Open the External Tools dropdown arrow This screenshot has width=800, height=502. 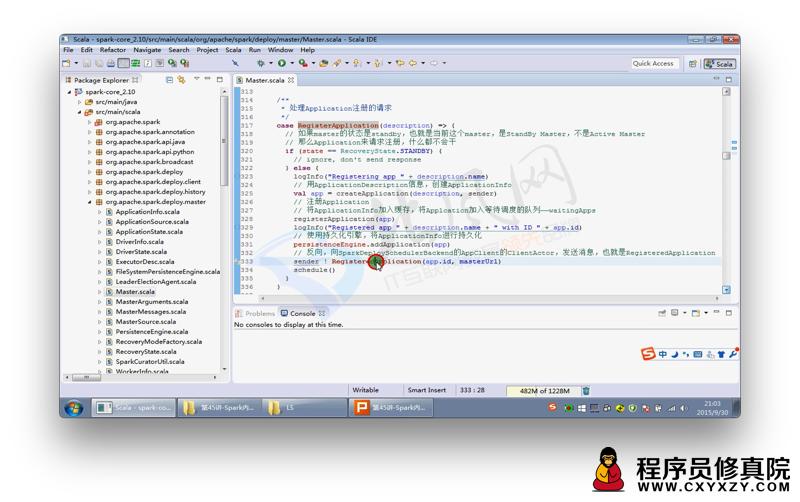[313, 63]
